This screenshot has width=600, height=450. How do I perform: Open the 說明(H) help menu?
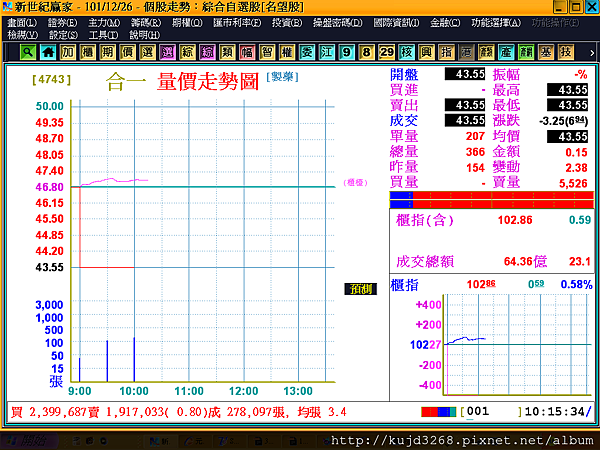point(144,35)
